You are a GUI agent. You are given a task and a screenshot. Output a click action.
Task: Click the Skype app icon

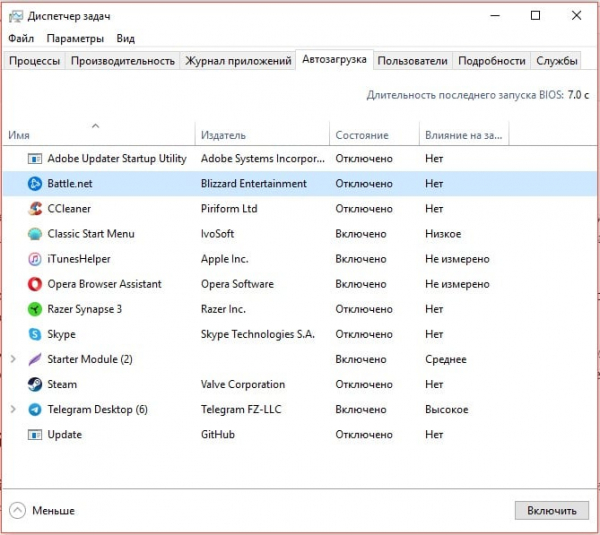35,334
